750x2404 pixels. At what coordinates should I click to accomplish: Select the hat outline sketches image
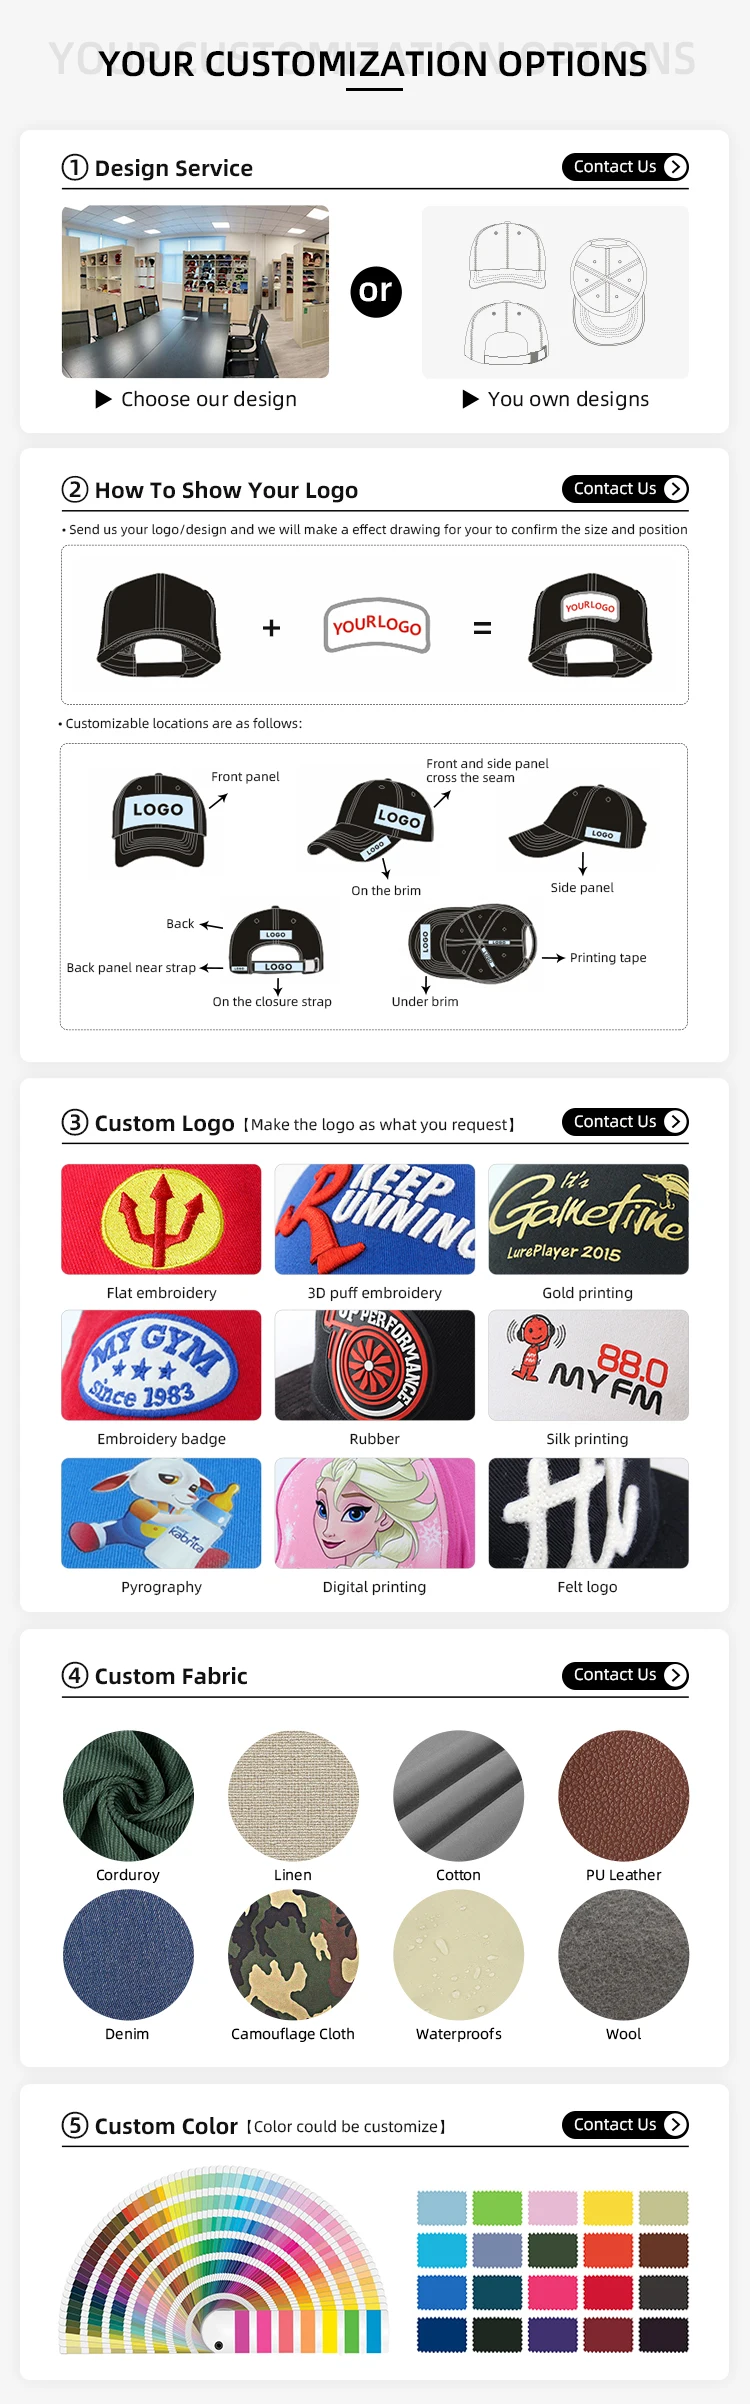(x=555, y=292)
